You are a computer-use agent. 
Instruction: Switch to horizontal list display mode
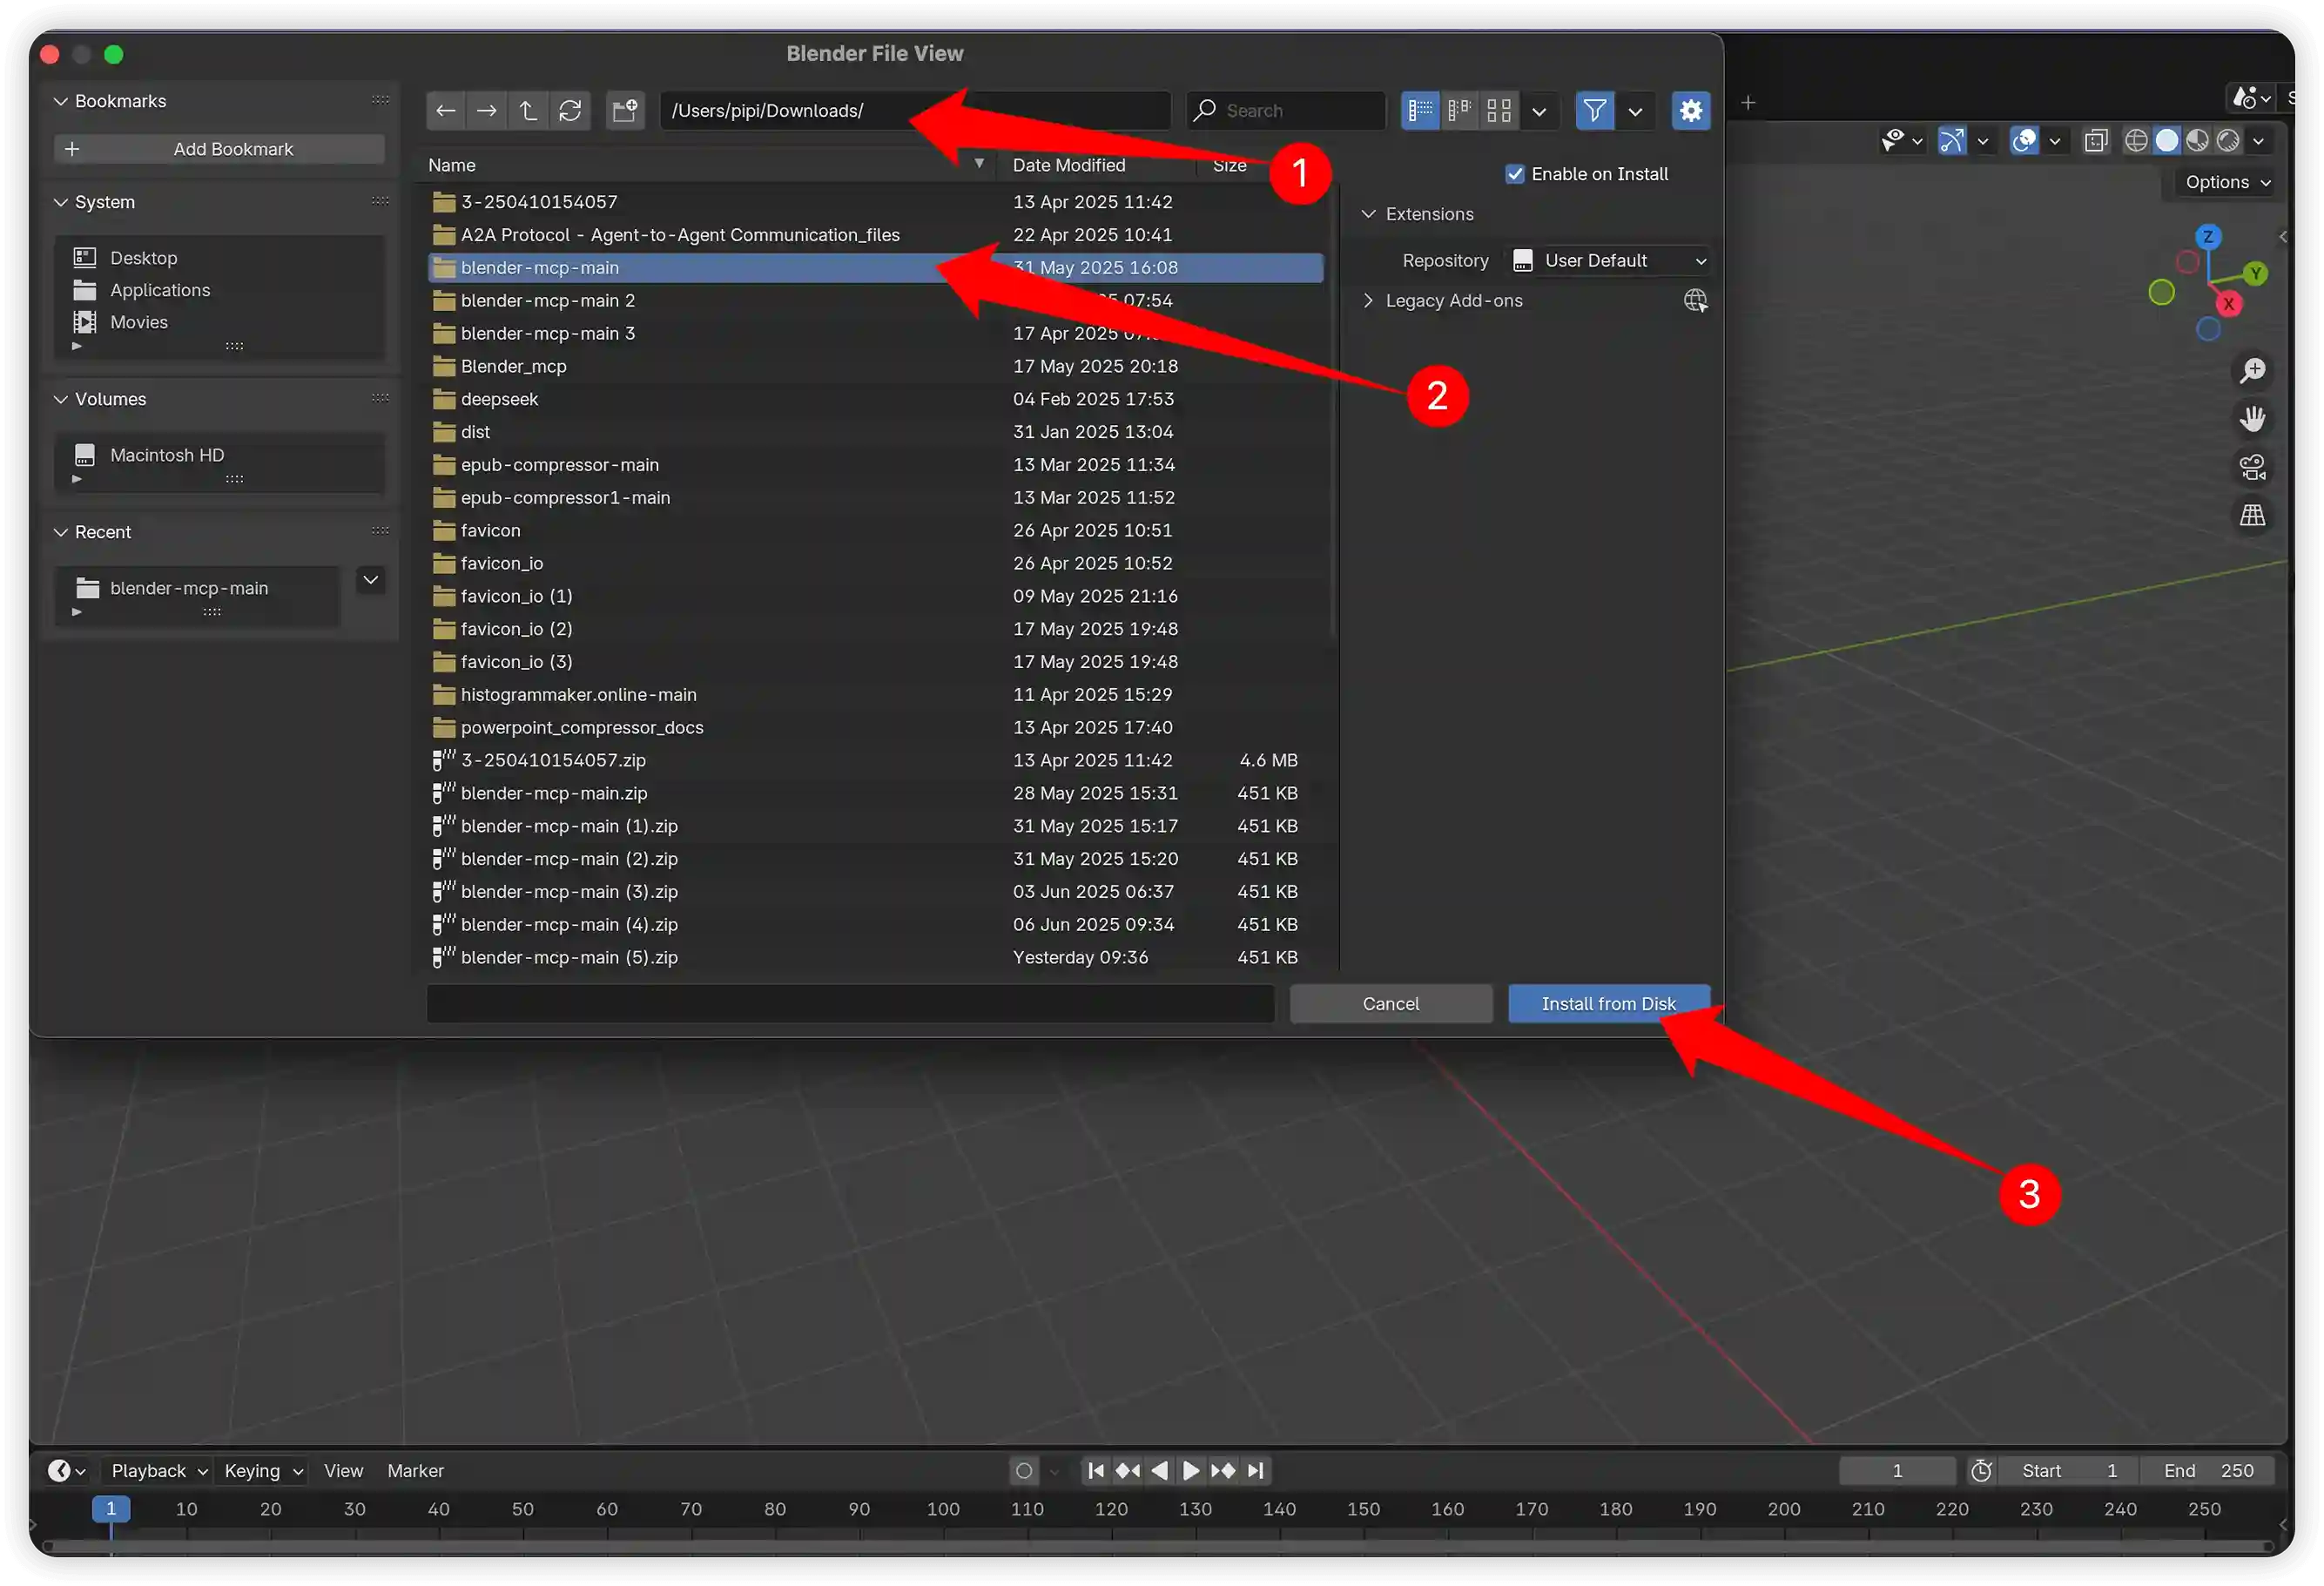pos(1460,111)
